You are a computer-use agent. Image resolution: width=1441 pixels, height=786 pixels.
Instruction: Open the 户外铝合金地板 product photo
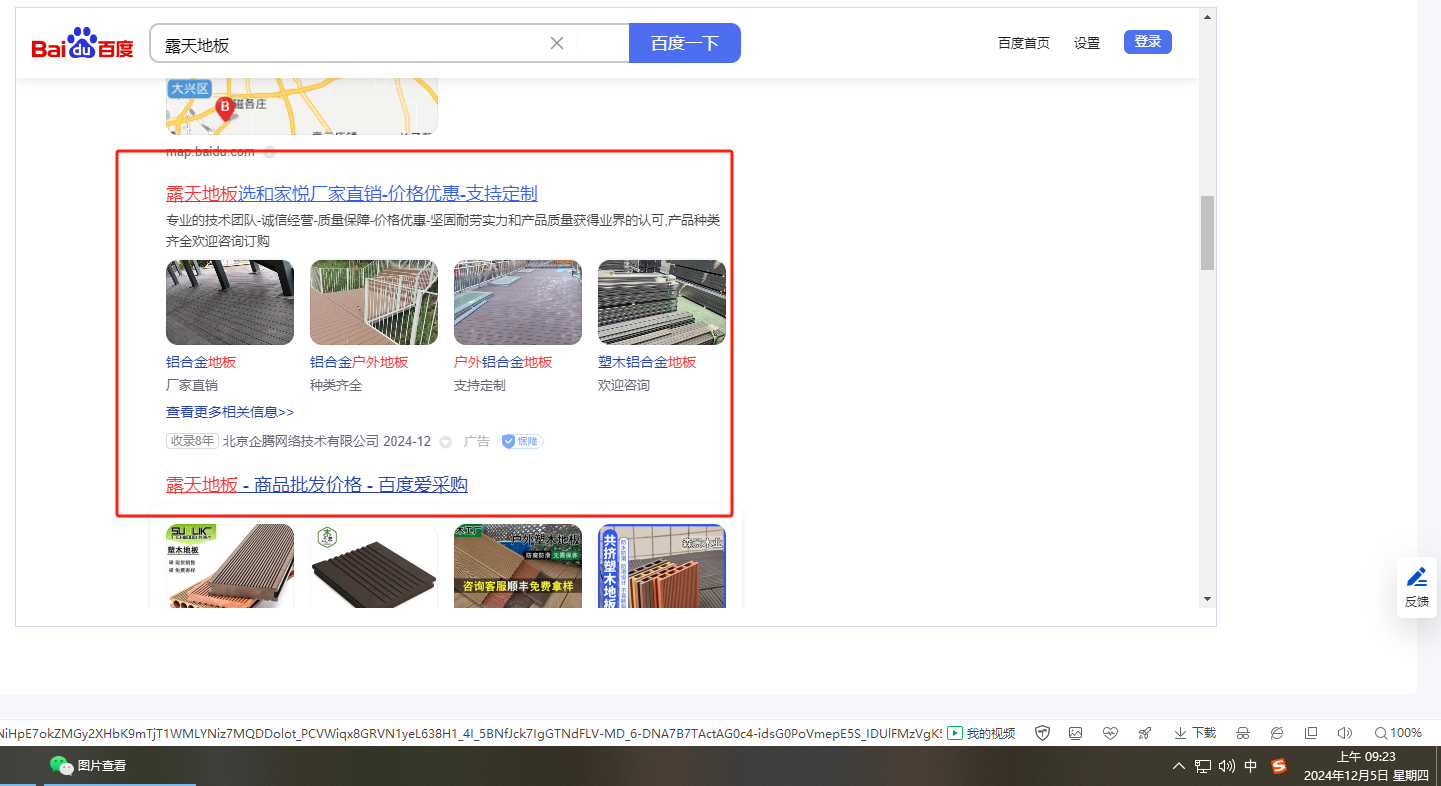(x=518, y=302)
